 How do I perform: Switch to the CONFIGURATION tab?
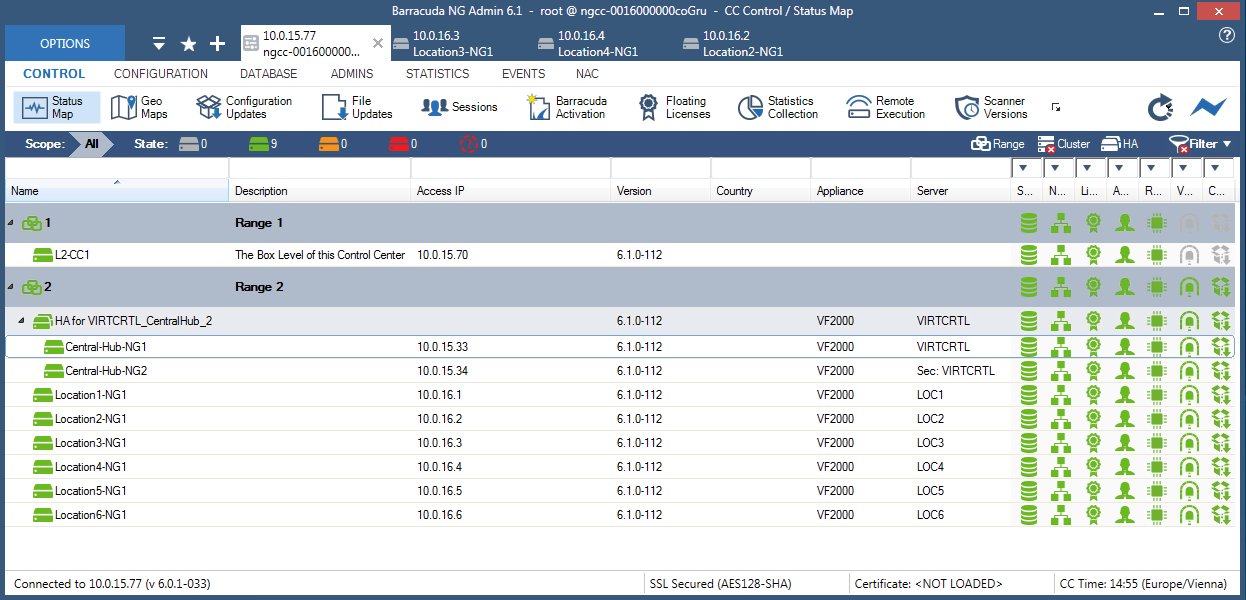click(x=161, y=74)
